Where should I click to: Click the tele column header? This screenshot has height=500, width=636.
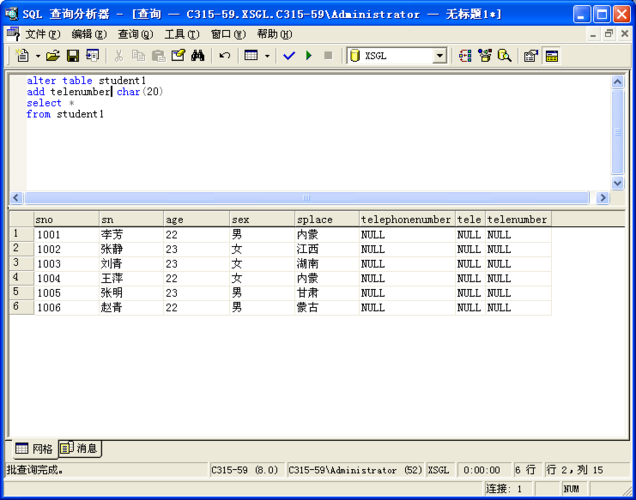pyautogui.click(x=470, y=219)
